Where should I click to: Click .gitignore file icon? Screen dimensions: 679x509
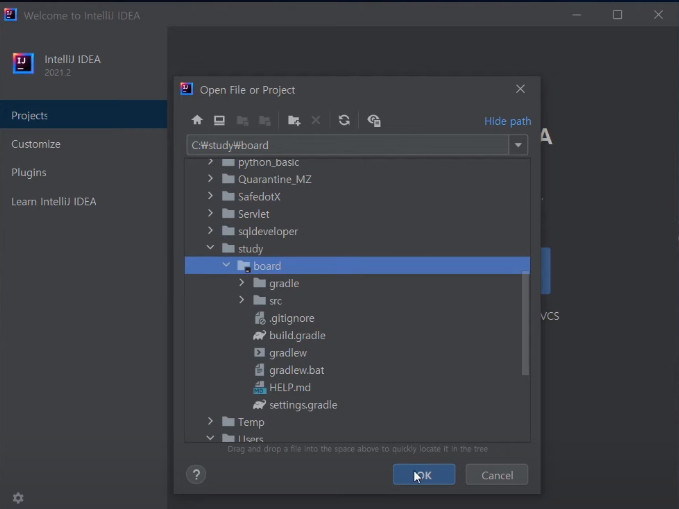tap(259, 318)
